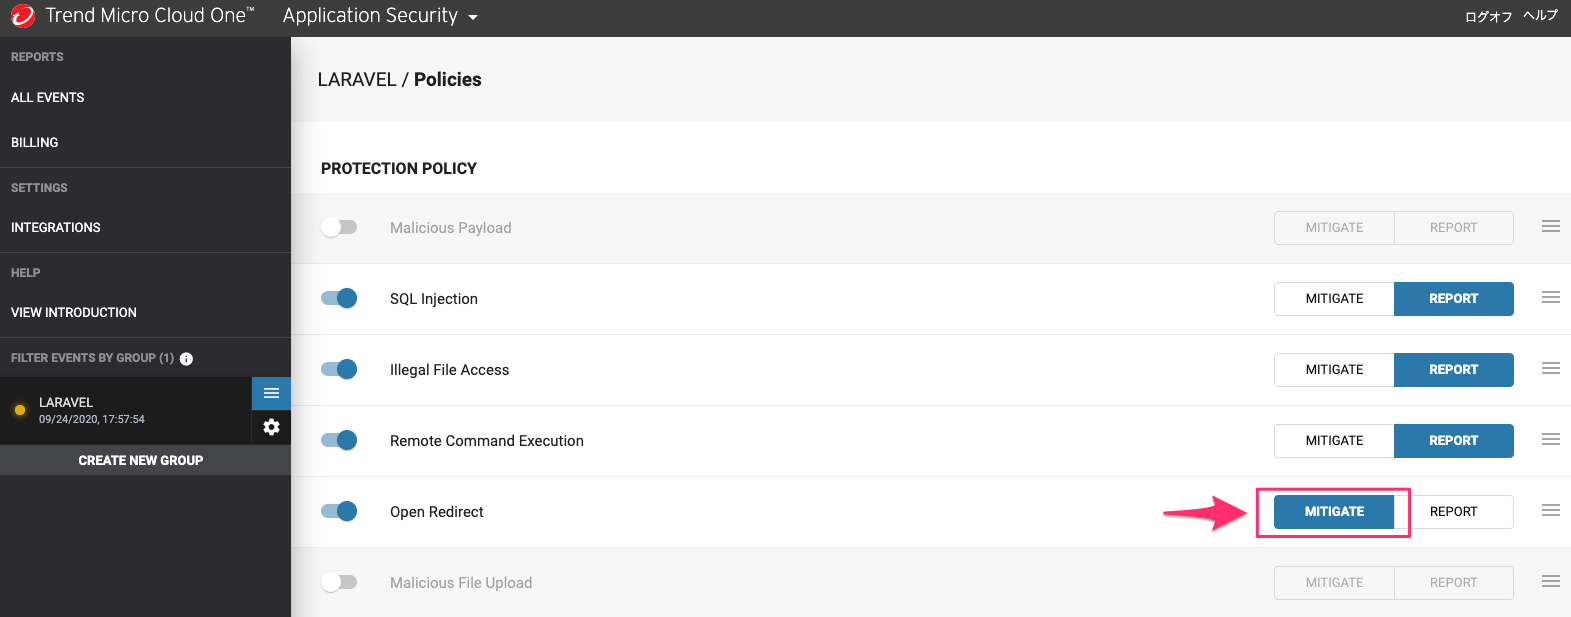The width and height of the screenshot is (1571, 617).
Task: Open the Application Security dropdown
Action: click(x=380, y=16)
